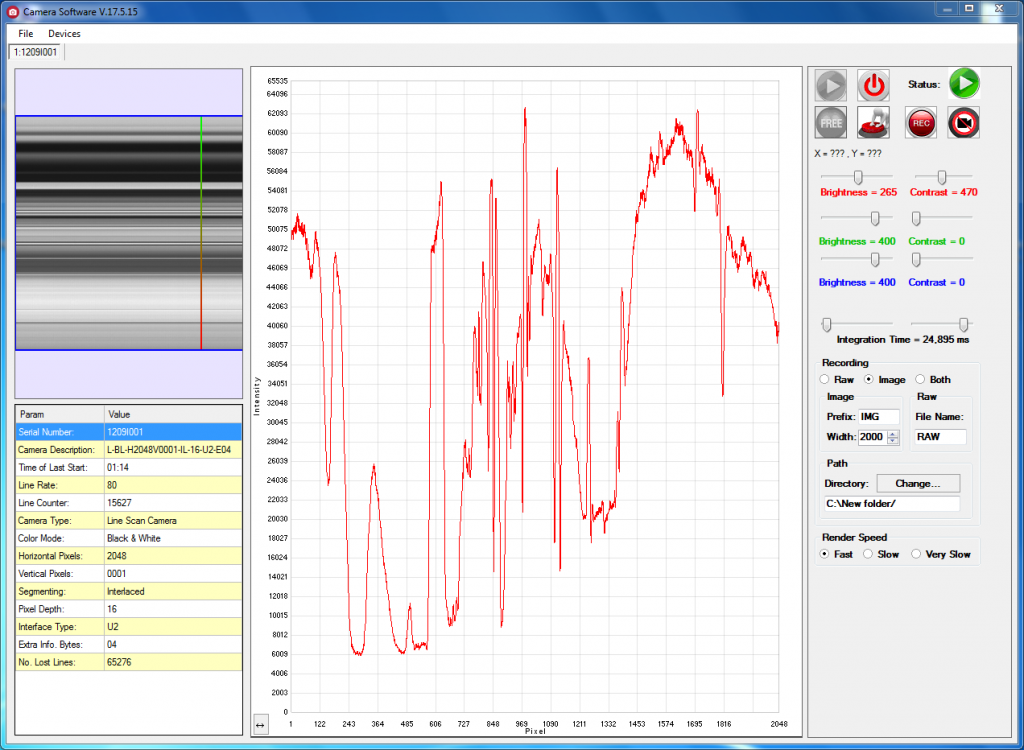This screenshot has height=750, width=1024.
Task: Maximize the Camera Software window
Action: pyautogui.click(x=970, y=8)
